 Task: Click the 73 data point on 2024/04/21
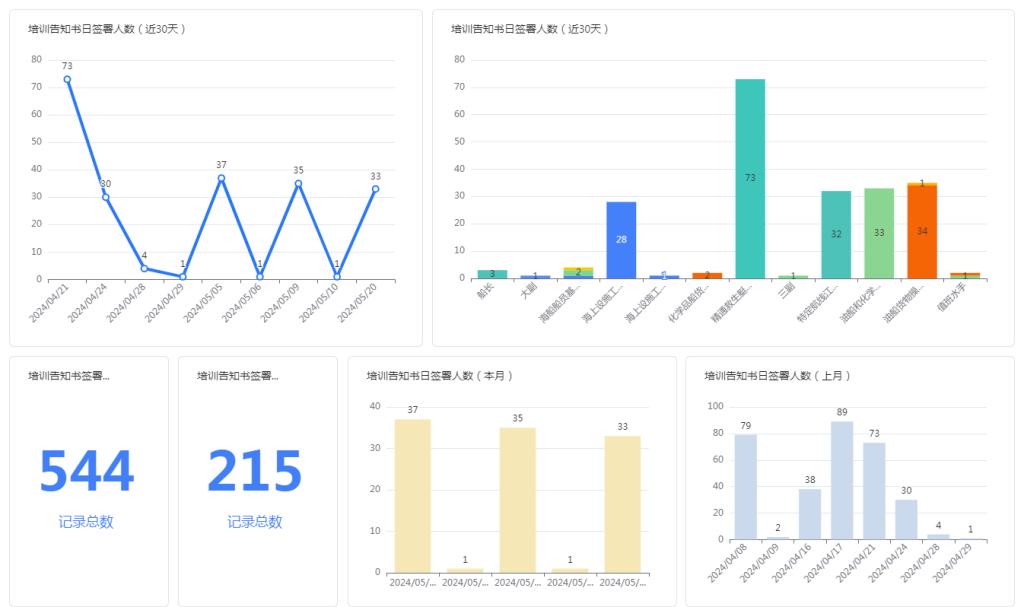[x=67, y=79]
